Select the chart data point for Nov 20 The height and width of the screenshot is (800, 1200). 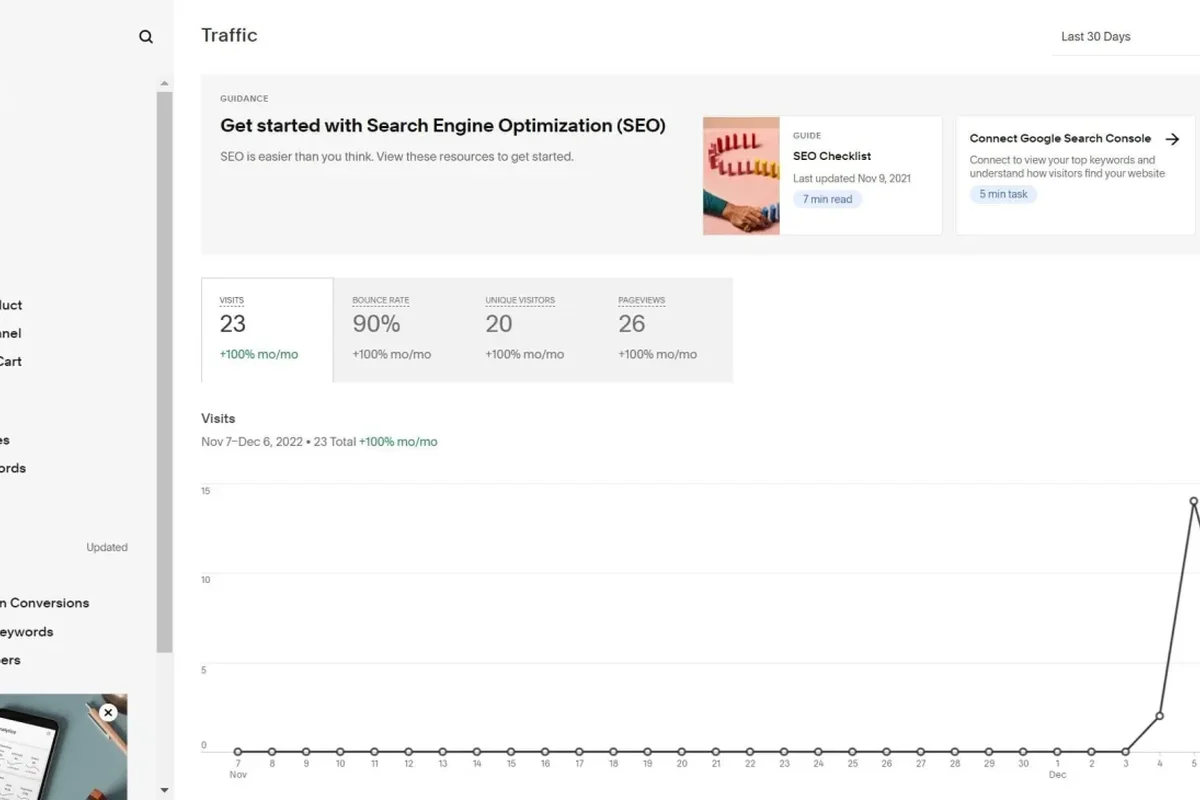point(682,752)
